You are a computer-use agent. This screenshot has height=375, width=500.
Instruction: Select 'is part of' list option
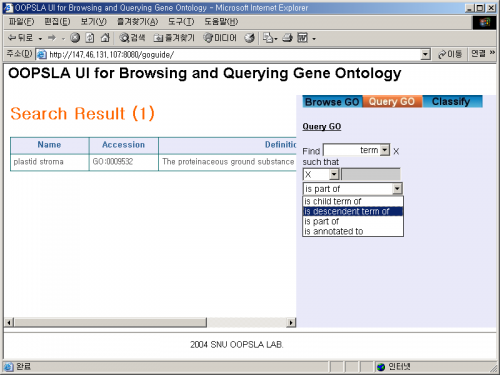pyautogui.click(x=353, y=221)
